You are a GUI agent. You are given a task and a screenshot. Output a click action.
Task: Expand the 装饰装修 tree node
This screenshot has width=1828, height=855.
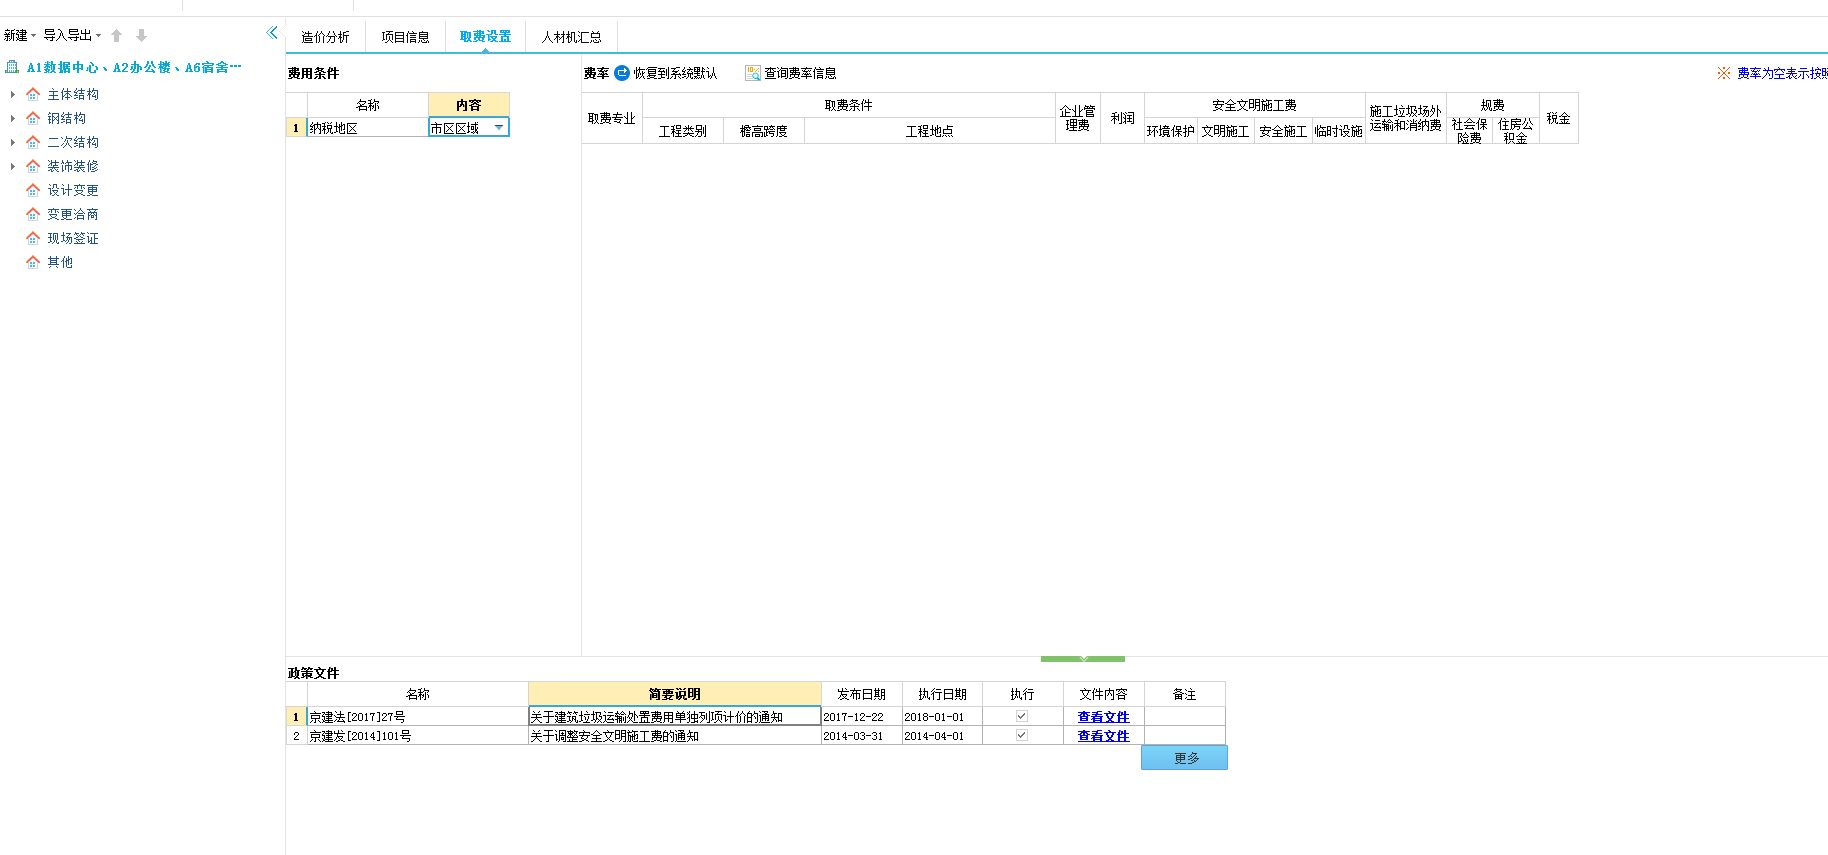coord(12,166)
